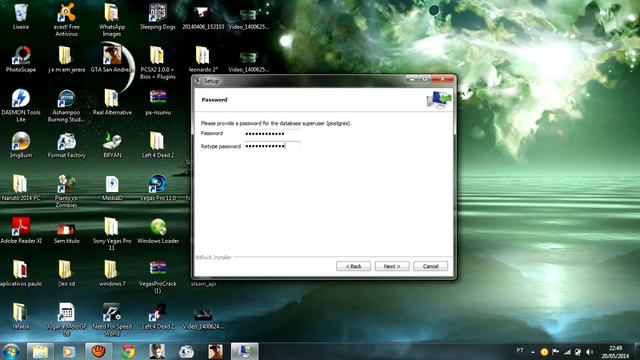Viewport: 640px width, 360px height.
Task: Open Google Chrome from taskbar
Action: (128, 351)
